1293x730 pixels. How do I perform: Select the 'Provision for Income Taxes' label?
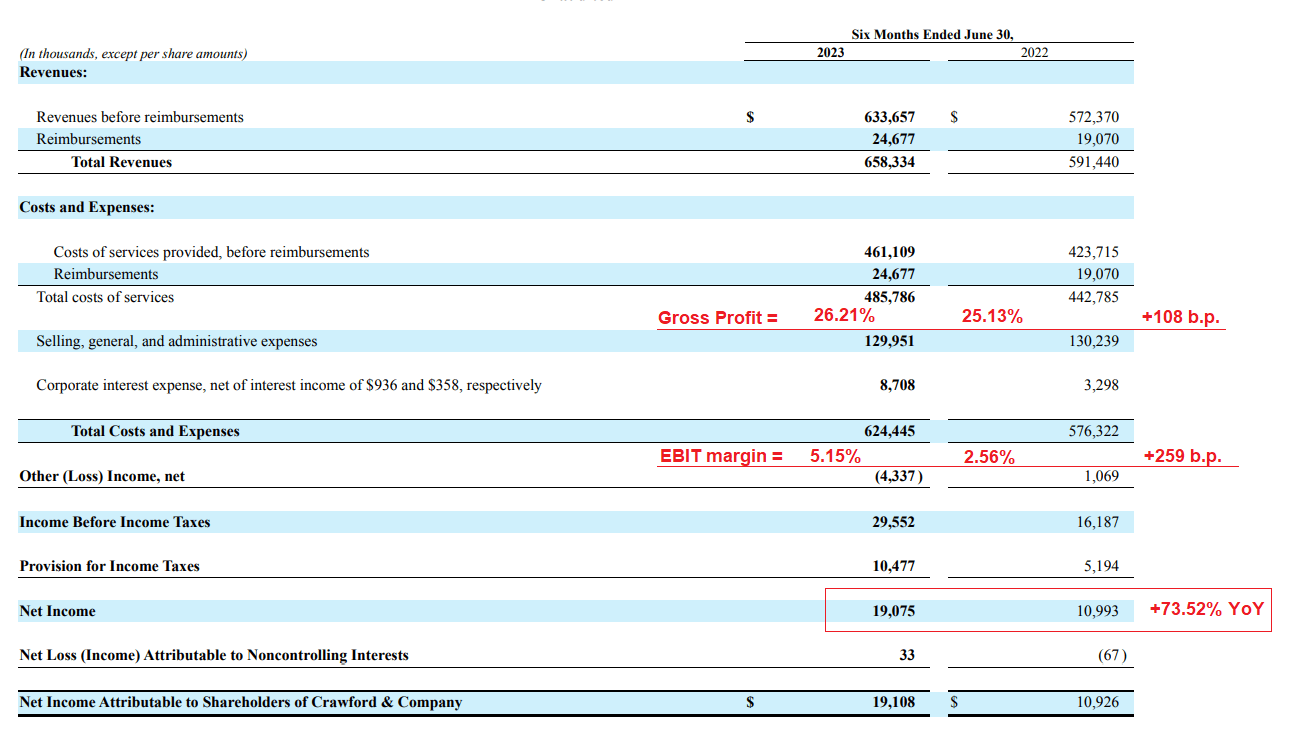point(109,566)
